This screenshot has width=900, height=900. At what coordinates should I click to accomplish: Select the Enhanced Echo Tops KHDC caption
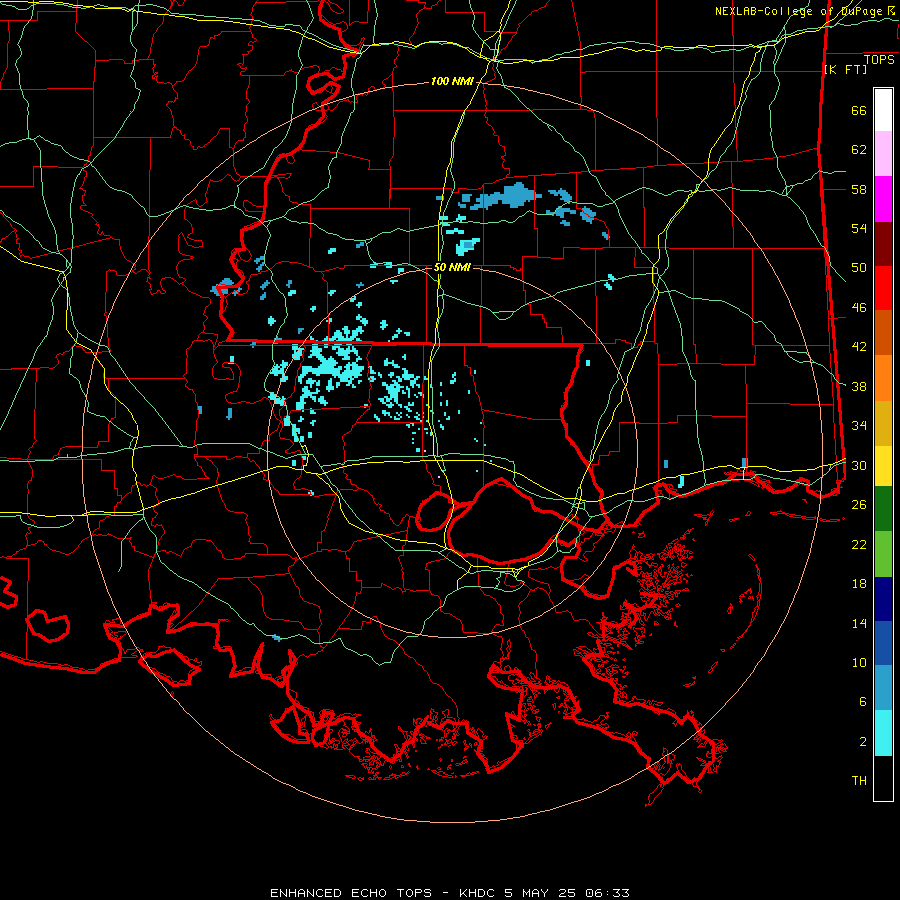tap(449, 893)
